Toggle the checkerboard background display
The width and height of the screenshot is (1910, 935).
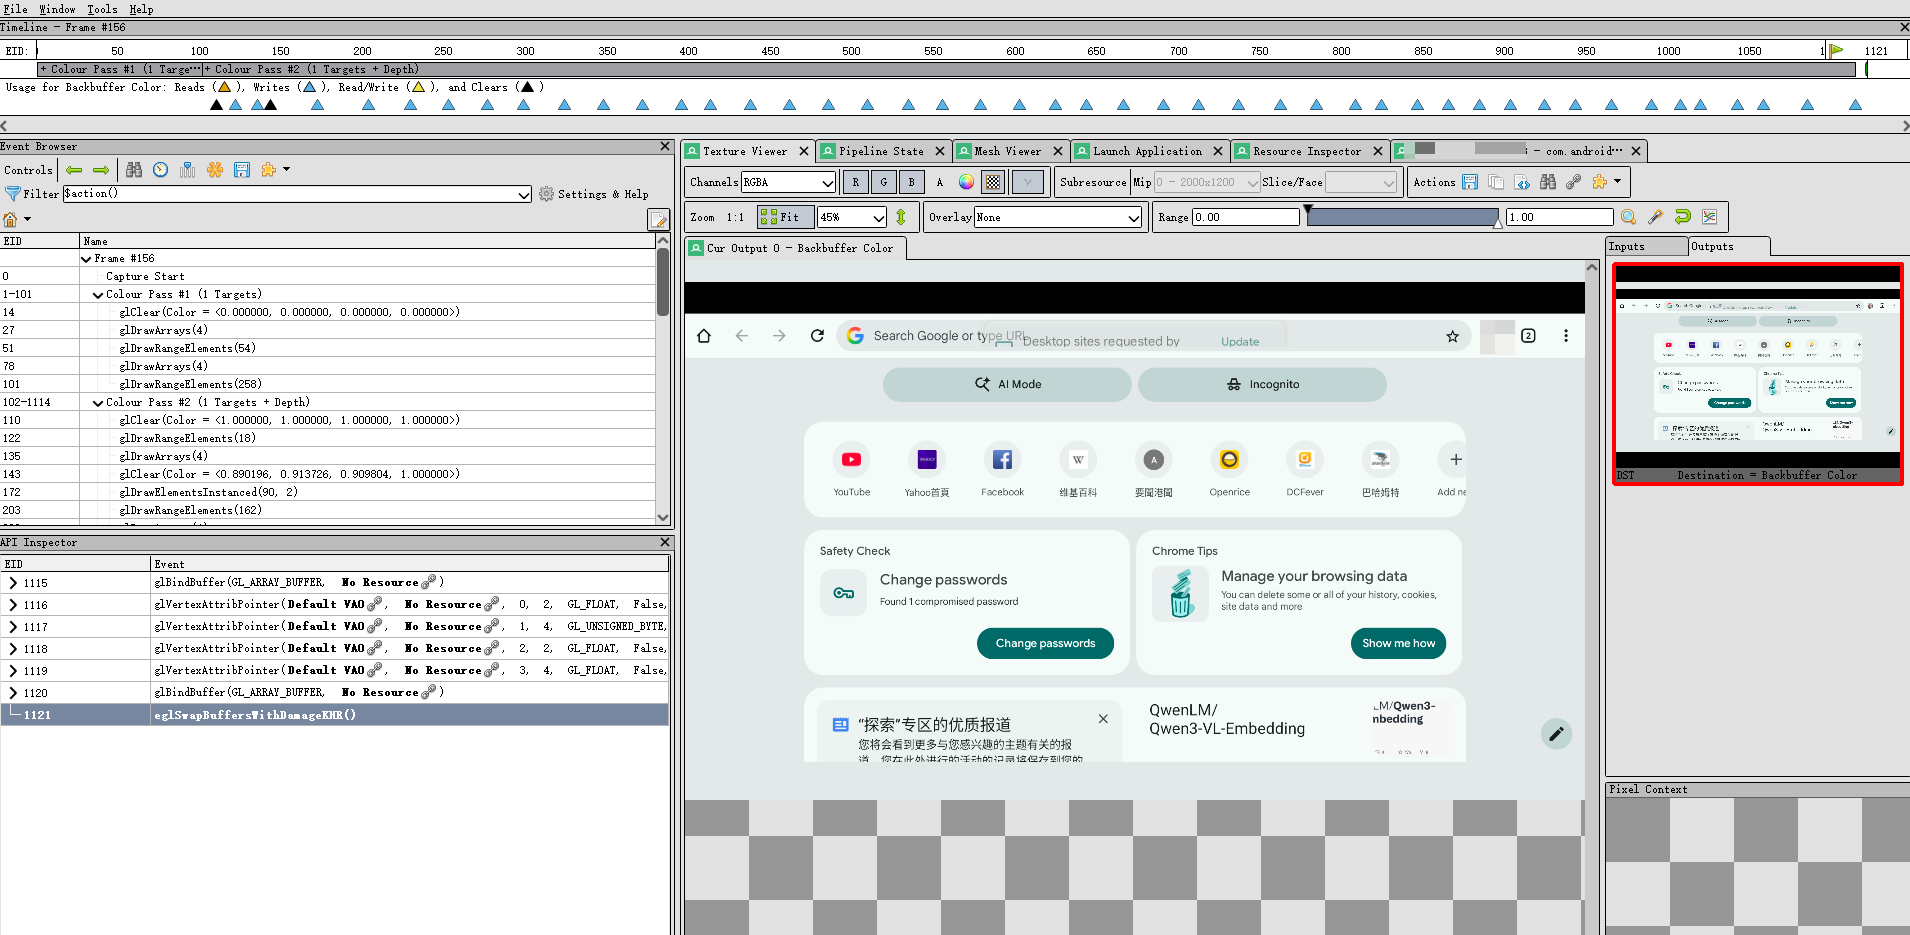click(992, 182)
